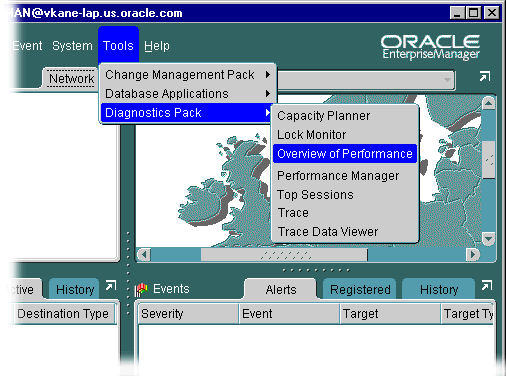Detach the jobs pane with arrow icon
The width and height of the screenshot is (506, 376).
111,286
